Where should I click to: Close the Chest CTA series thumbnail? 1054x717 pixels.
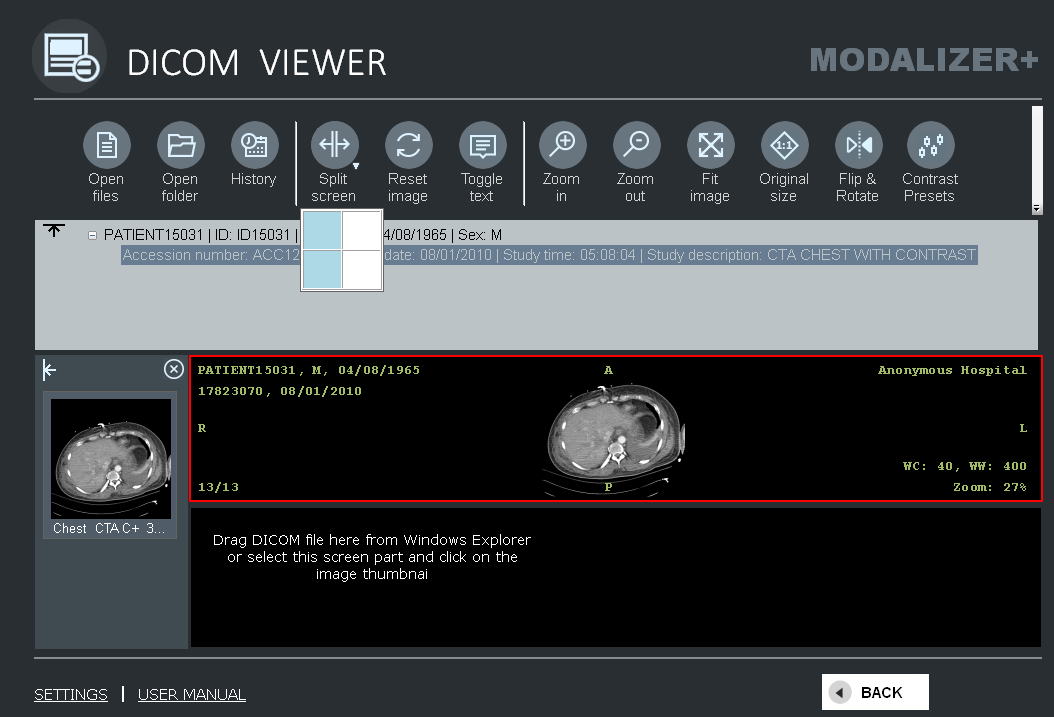[174, 370]
